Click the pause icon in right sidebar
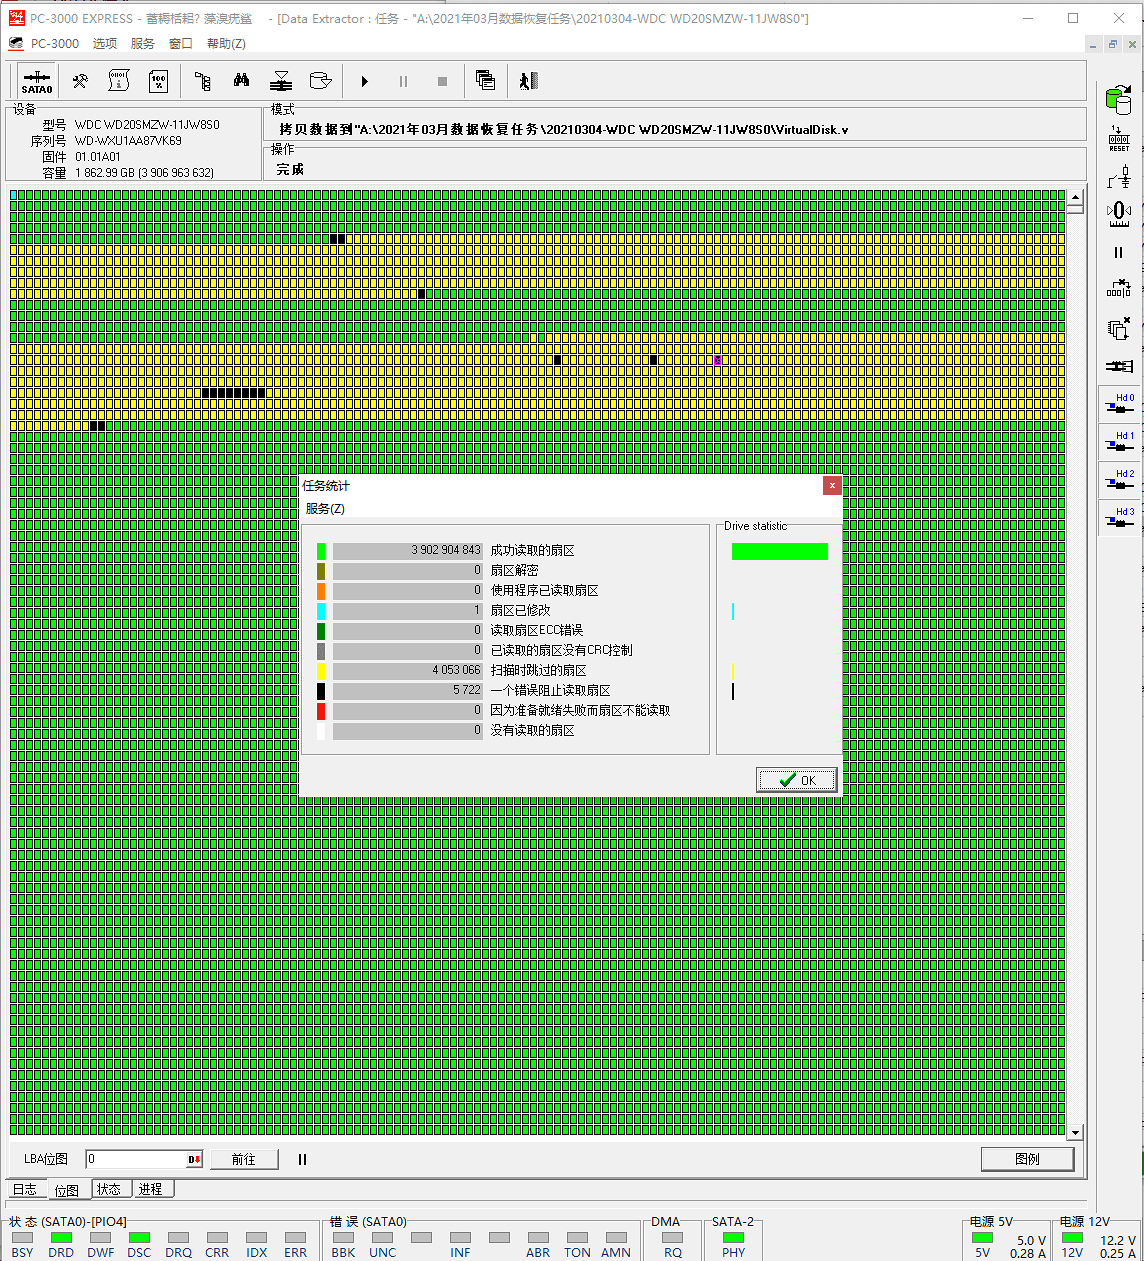 pyautogui.click(x=1119, y=252)
